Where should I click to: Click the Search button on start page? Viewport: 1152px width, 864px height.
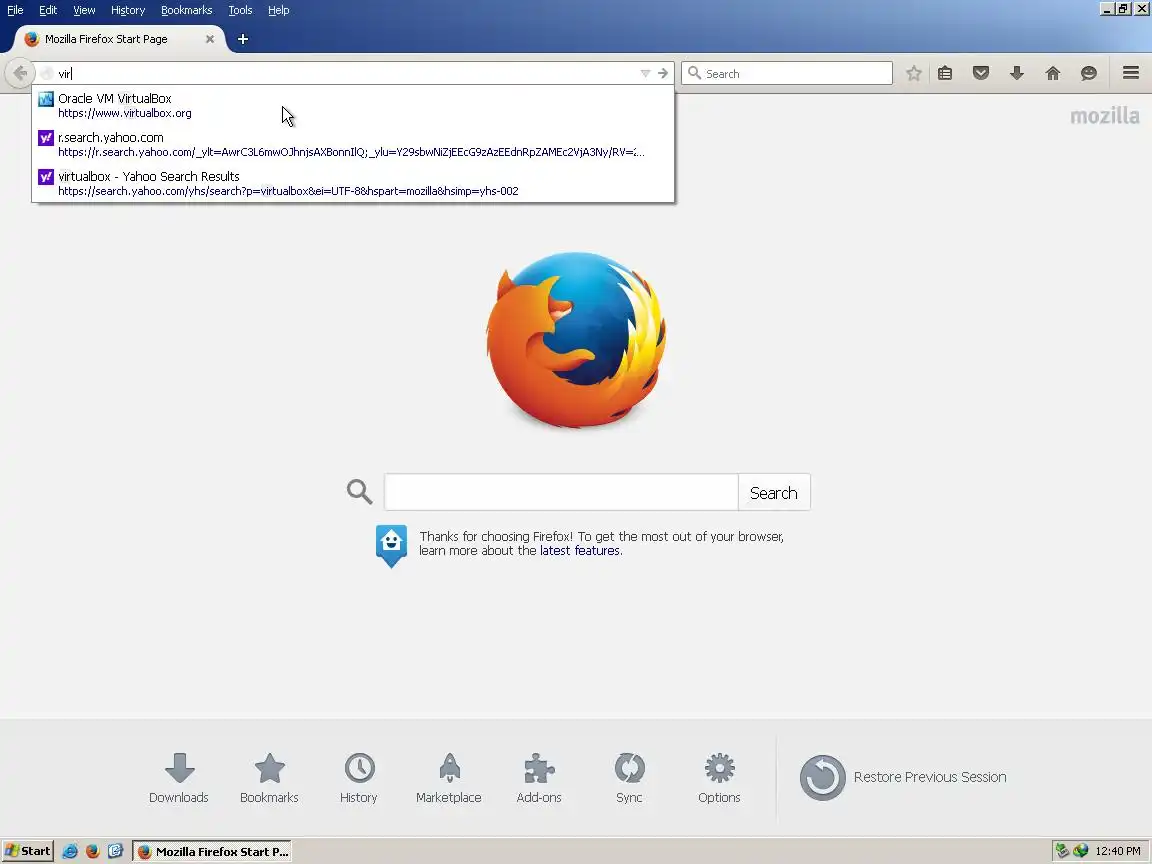774,492
